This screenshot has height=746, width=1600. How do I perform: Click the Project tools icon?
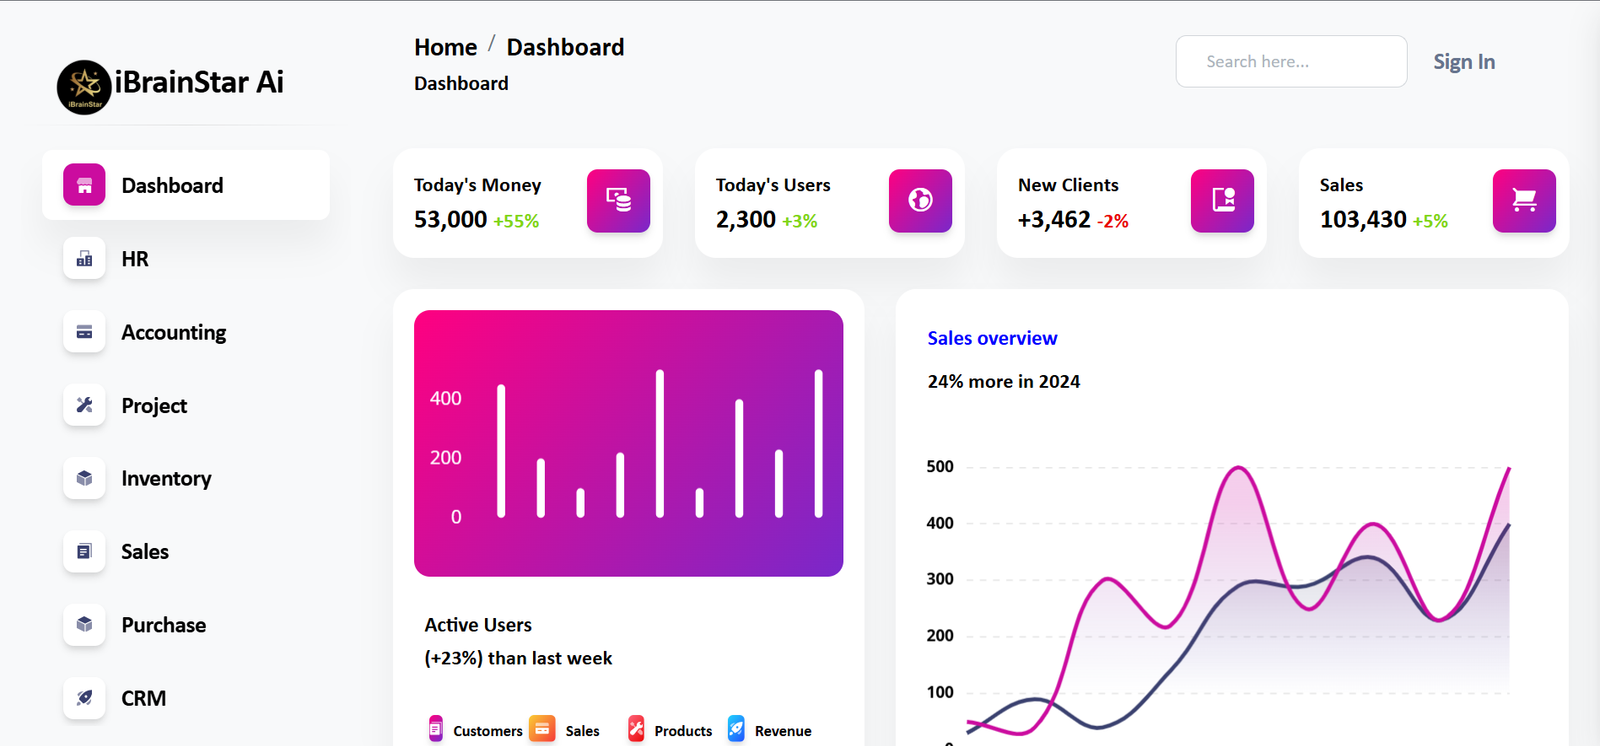(x=84, y=405)
